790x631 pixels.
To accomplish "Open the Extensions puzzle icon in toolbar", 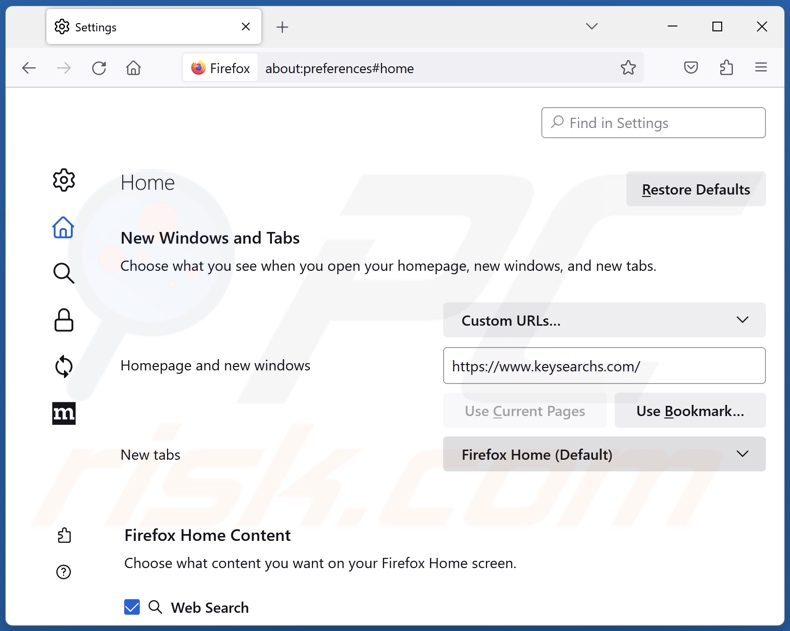I will 726,68.
